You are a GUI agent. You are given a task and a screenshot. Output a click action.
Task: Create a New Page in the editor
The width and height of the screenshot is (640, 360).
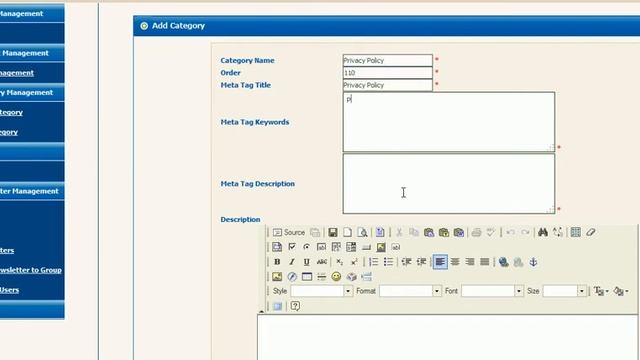pyautogui.click(x=347, y=232)
